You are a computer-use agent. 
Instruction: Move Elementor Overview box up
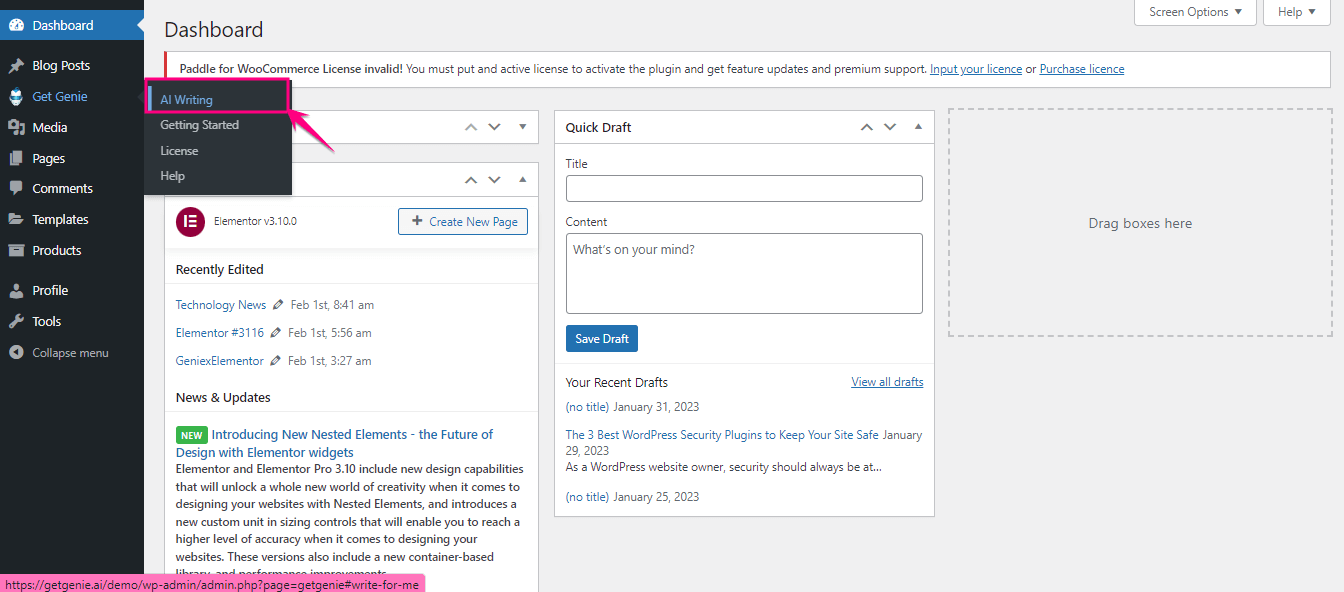tap(471, 180)
